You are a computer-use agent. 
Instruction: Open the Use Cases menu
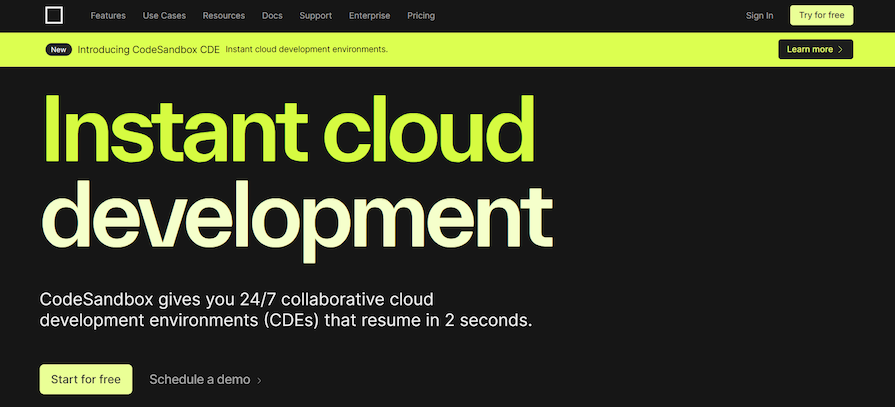pyautogui.click(x=164, y=16)
